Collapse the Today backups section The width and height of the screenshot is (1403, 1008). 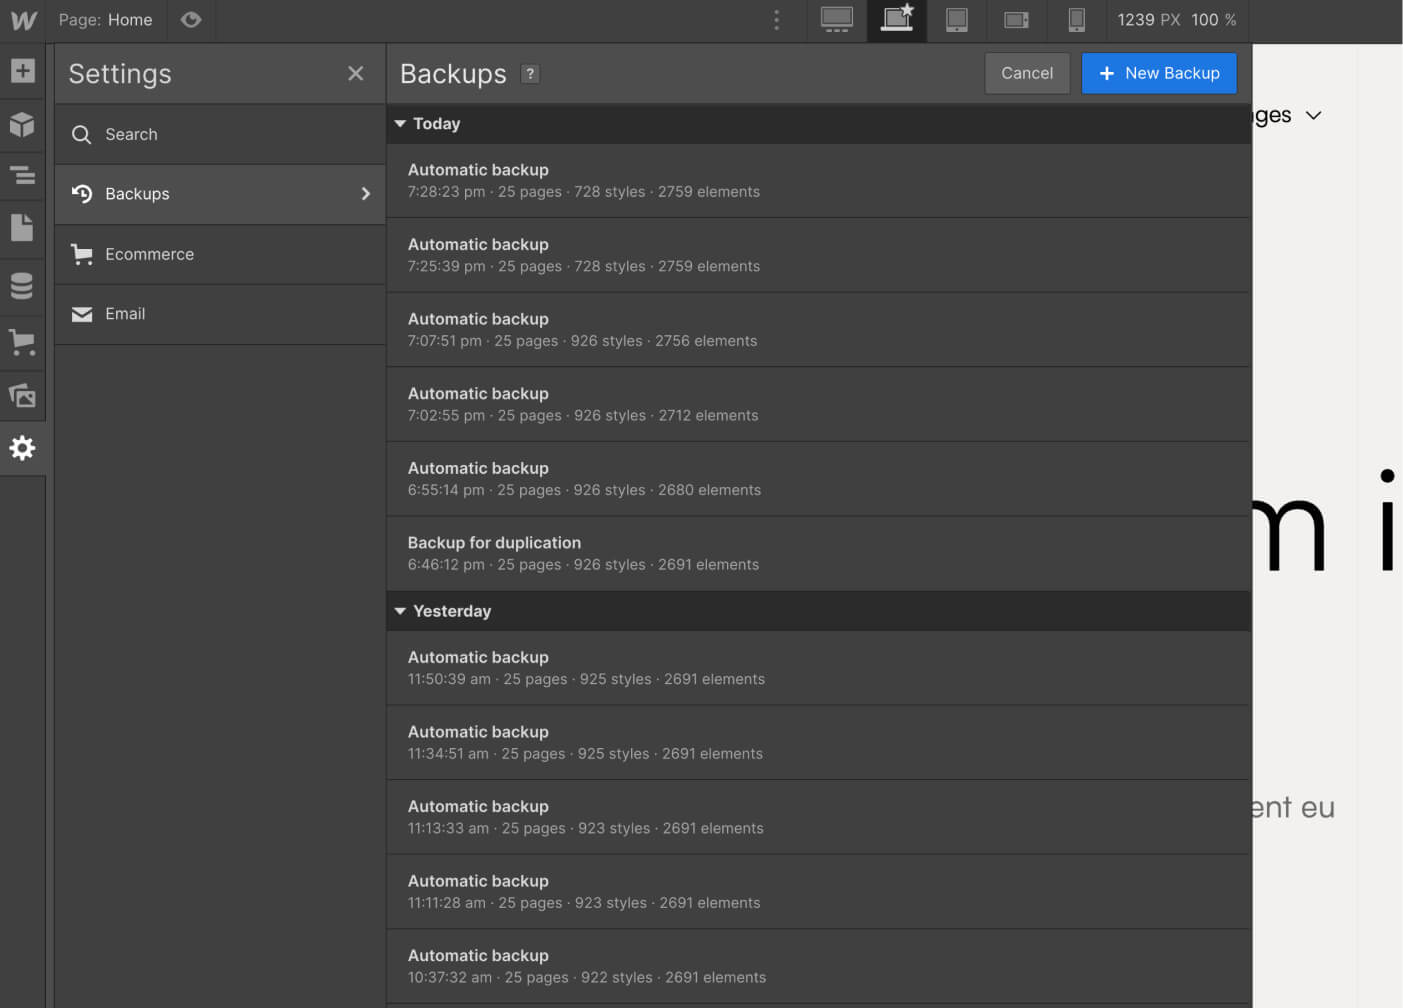click(400, 124)
